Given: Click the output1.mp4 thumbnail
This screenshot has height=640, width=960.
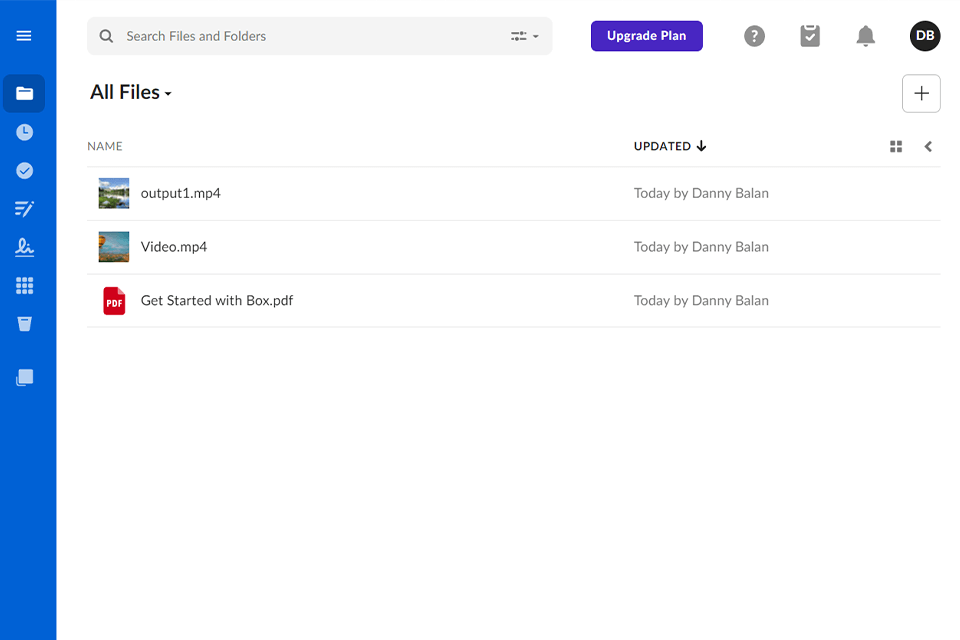Looking at the screenshot, I should click(114, 194).
